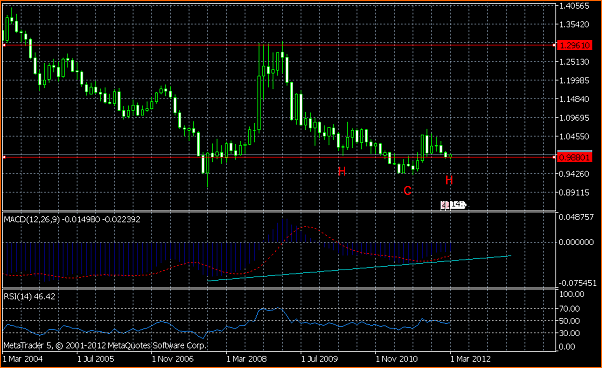Click the 1.19985 value on the price scale
Screen dimensions: 602x368
click(x=574, y=81)
